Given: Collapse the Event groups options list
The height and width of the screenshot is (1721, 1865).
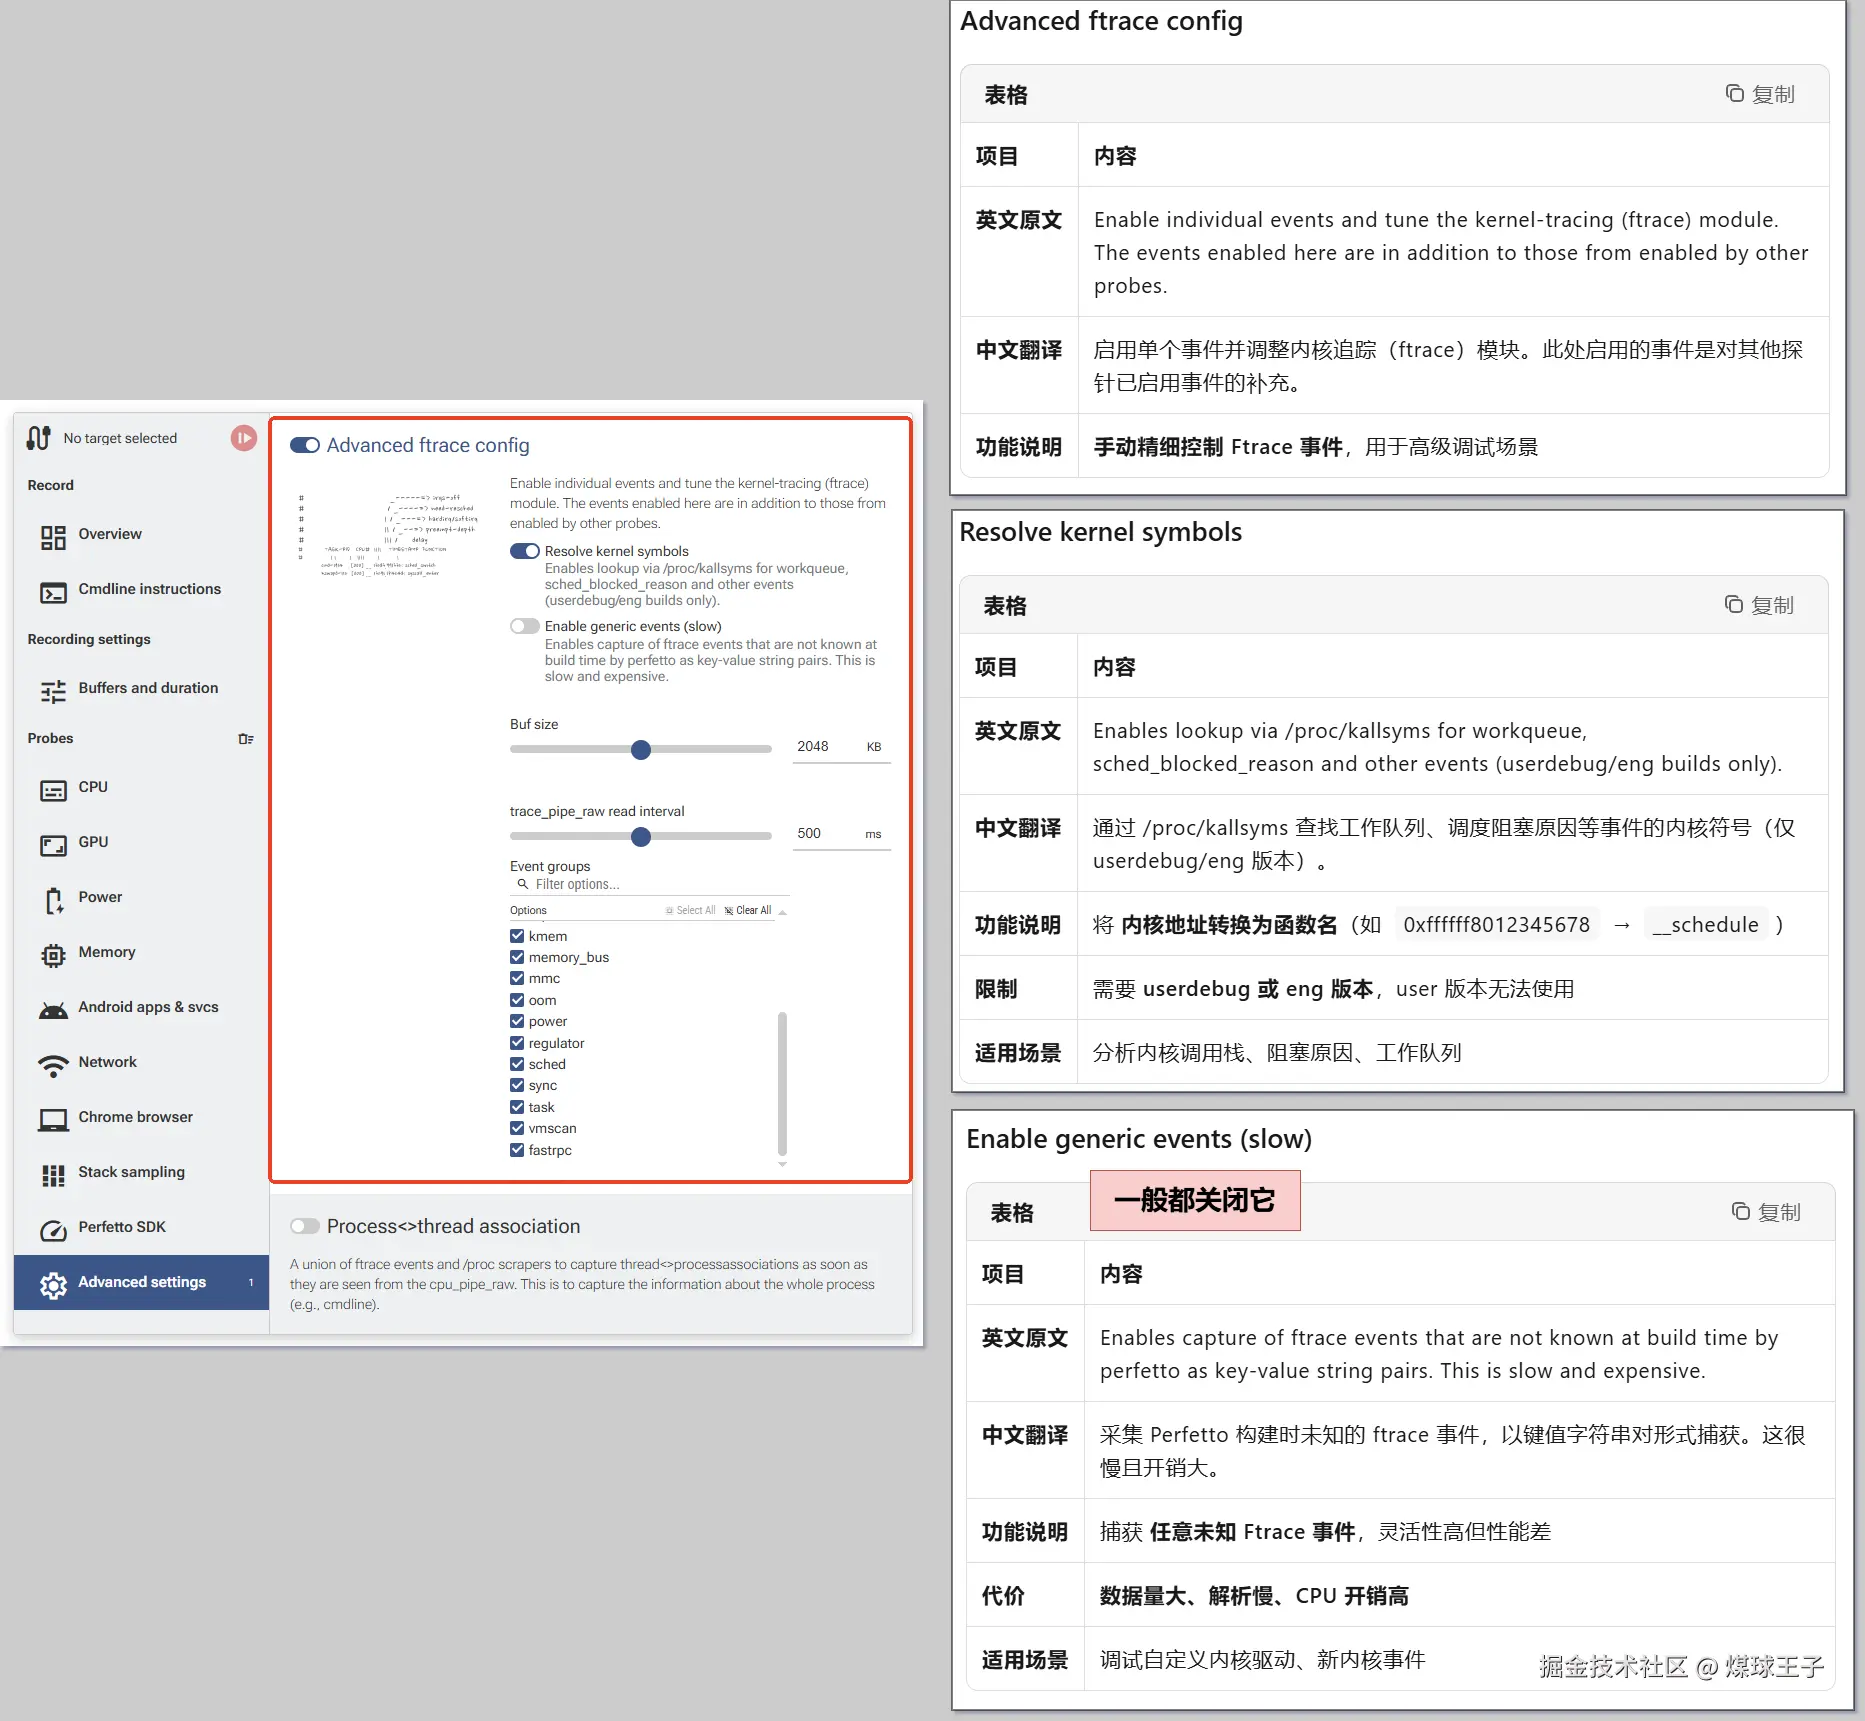Looking at the screenshot, I should 783,911.
